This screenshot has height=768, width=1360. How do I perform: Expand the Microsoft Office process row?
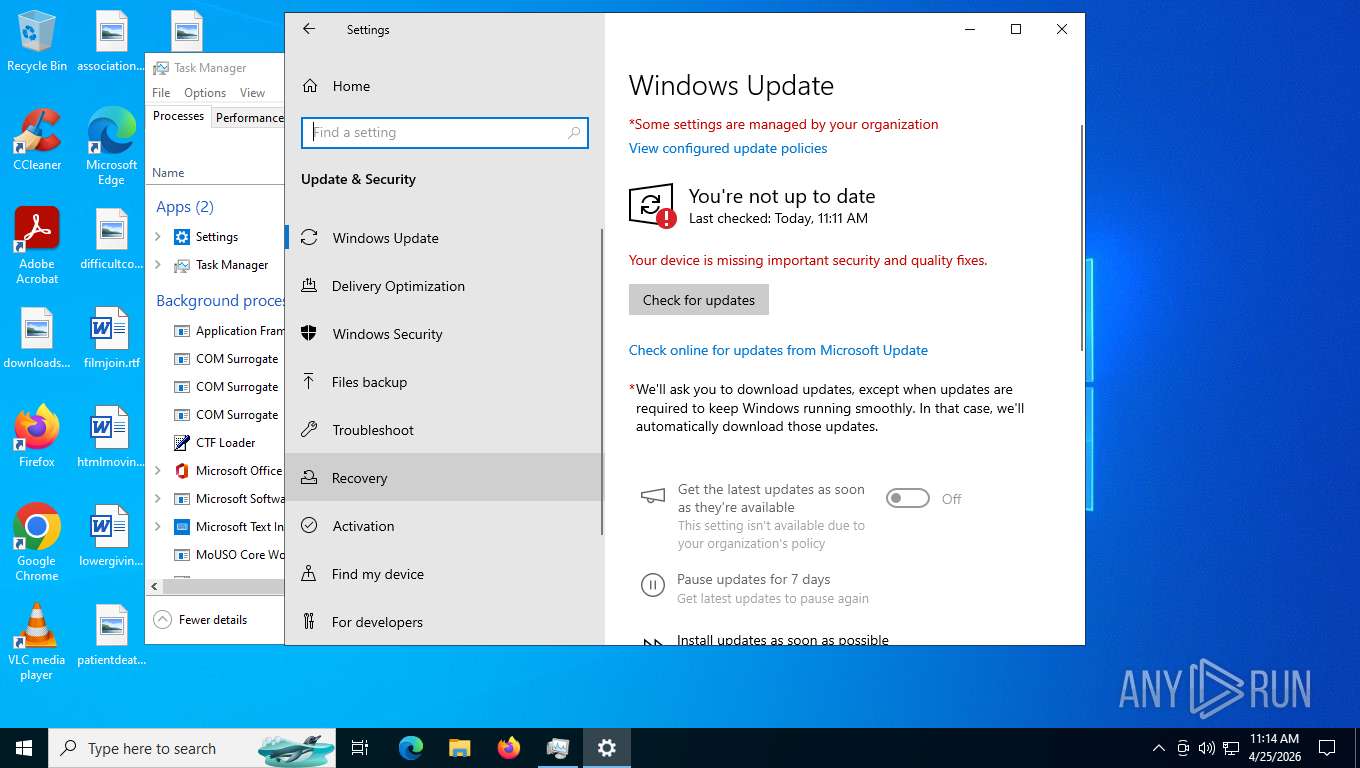[x=158, y=471]
